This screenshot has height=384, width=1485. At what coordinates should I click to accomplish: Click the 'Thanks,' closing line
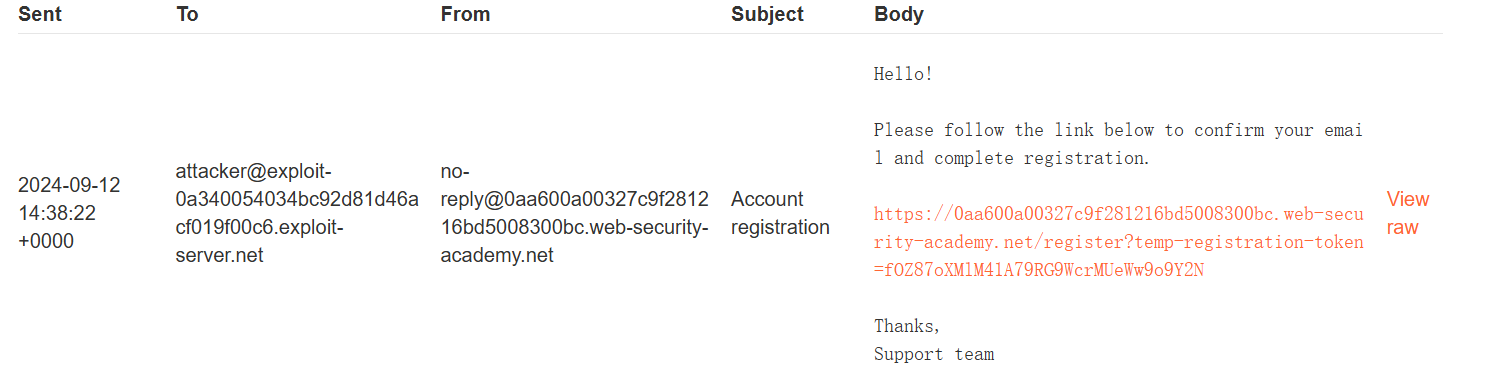pos(908,326)
